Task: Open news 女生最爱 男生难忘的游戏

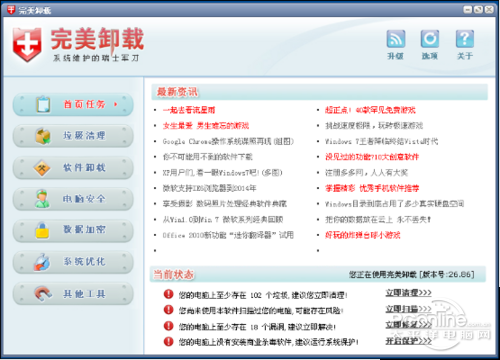Action: [x=206, y=126]
